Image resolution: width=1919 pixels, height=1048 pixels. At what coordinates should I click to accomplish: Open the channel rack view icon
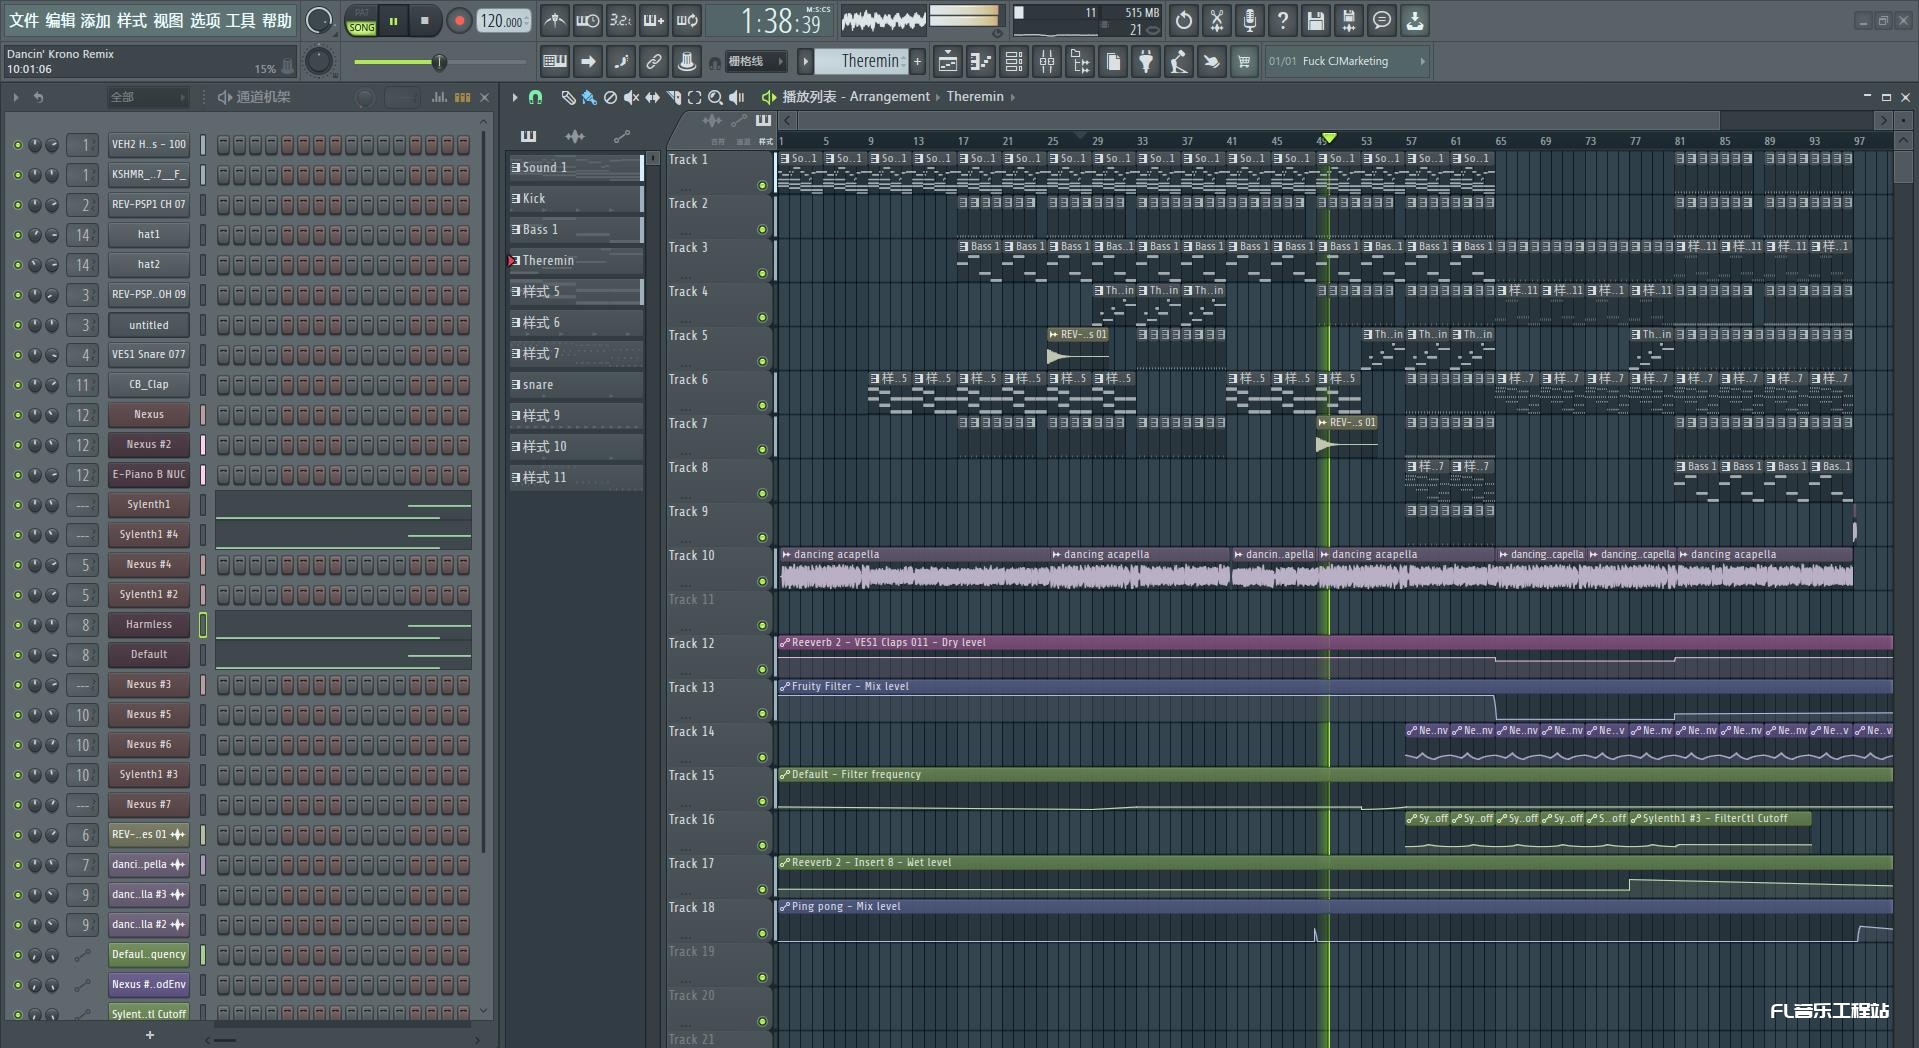[x=1014, y=62]
